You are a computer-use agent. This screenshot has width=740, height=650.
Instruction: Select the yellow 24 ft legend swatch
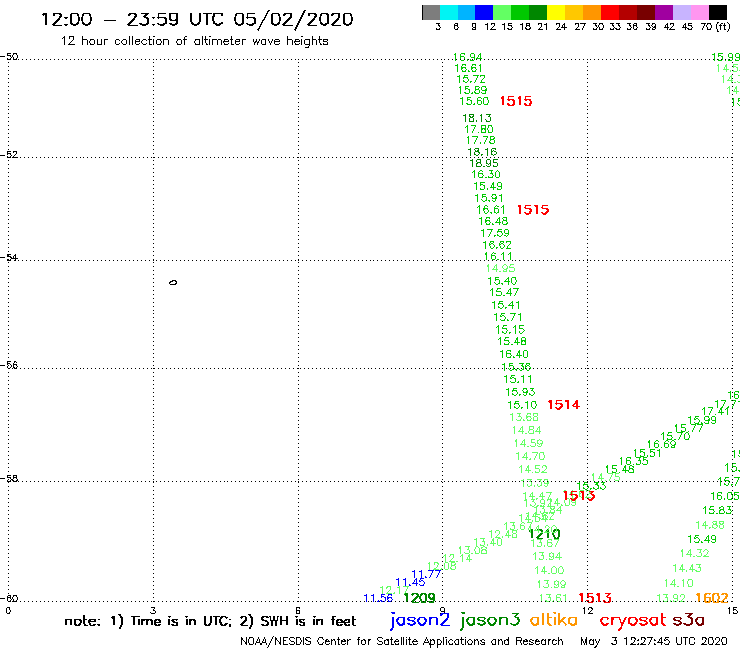coord(556,13)
